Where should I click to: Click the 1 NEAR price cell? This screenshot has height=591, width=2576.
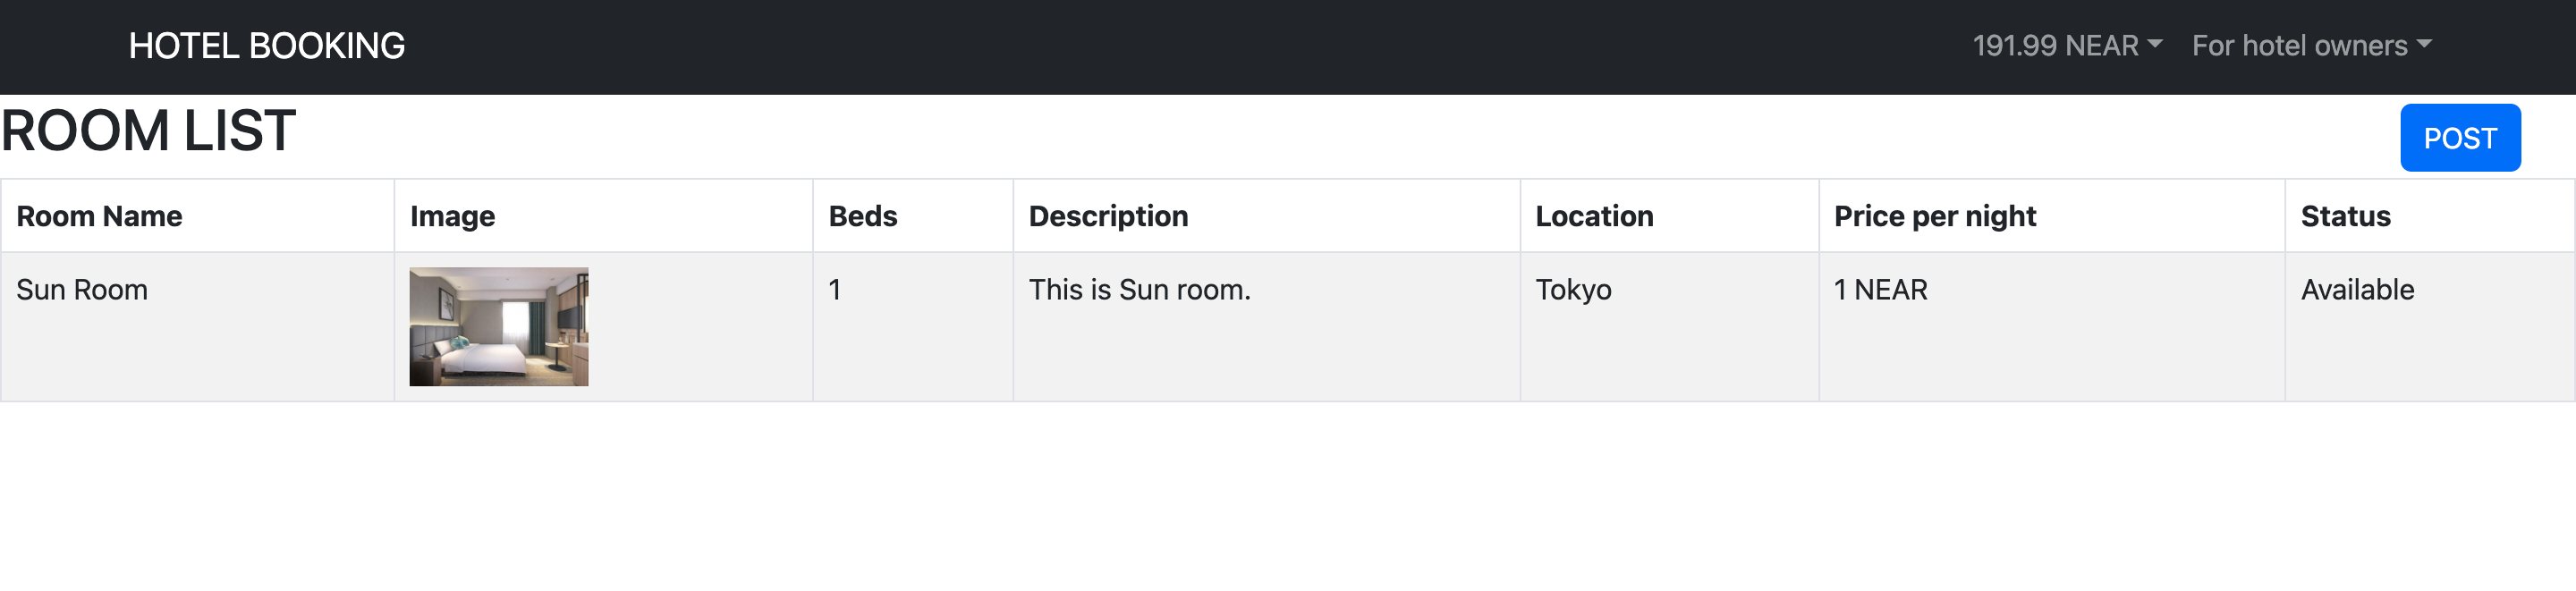click(2052, 327)
